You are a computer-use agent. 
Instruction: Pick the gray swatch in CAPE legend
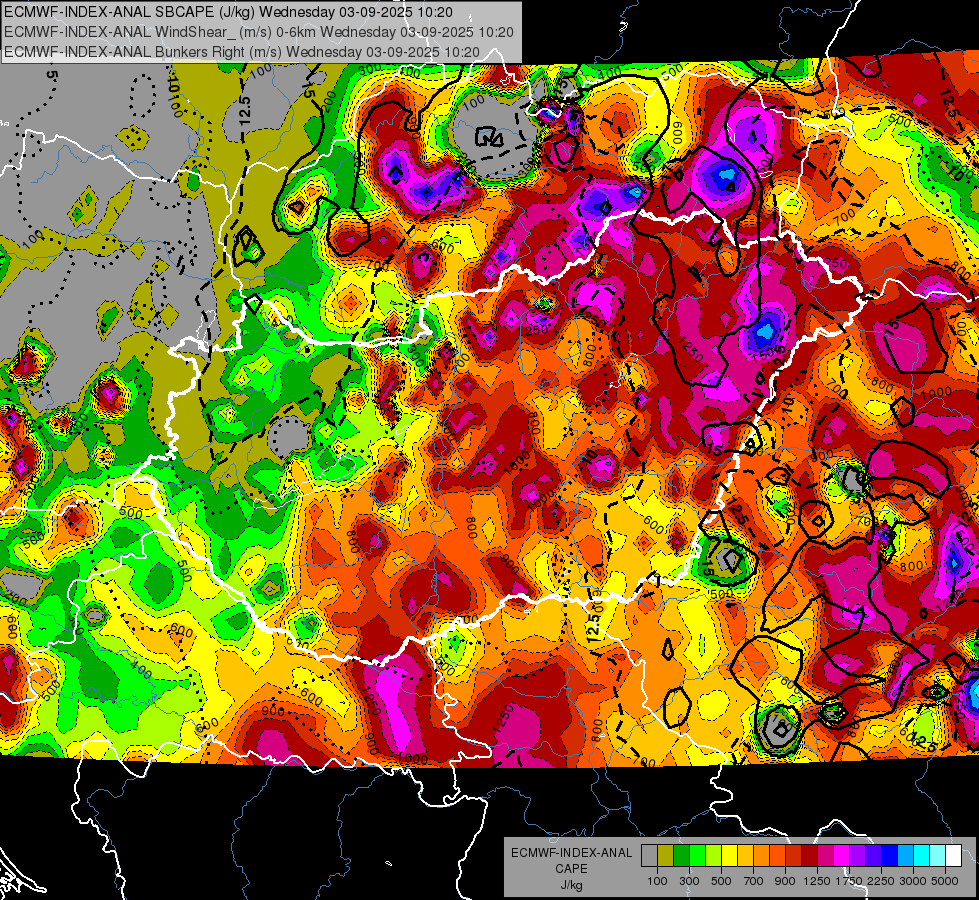(x=649, y=856)
